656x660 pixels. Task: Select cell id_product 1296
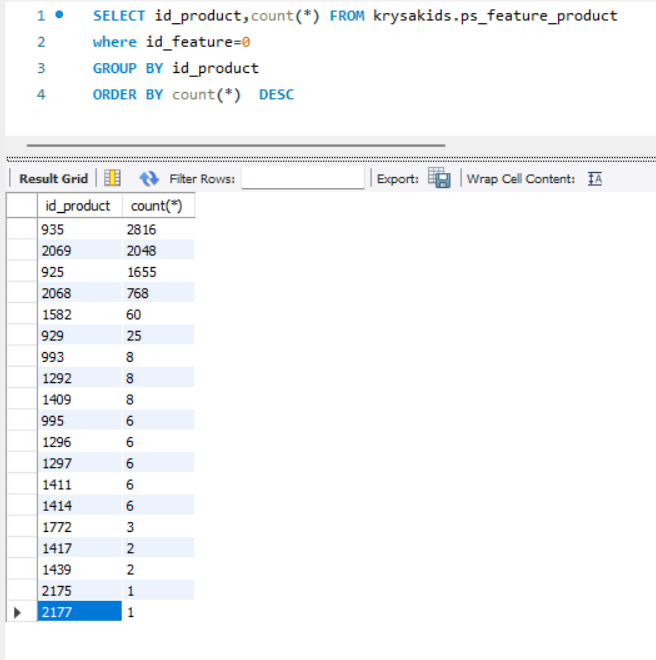point(80,442)
